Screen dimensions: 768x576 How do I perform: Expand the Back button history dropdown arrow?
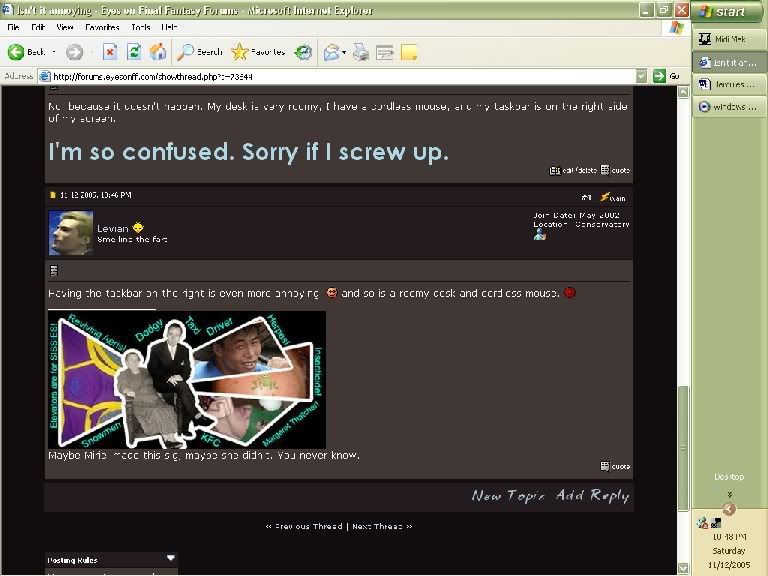tap(54, 52)
